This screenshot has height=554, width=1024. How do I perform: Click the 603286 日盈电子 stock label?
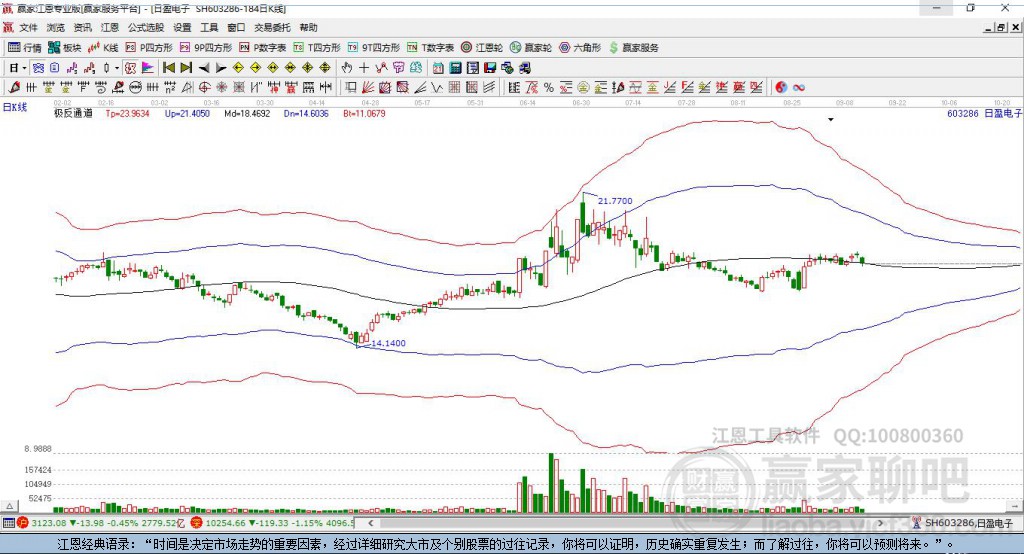coord(984,114)
